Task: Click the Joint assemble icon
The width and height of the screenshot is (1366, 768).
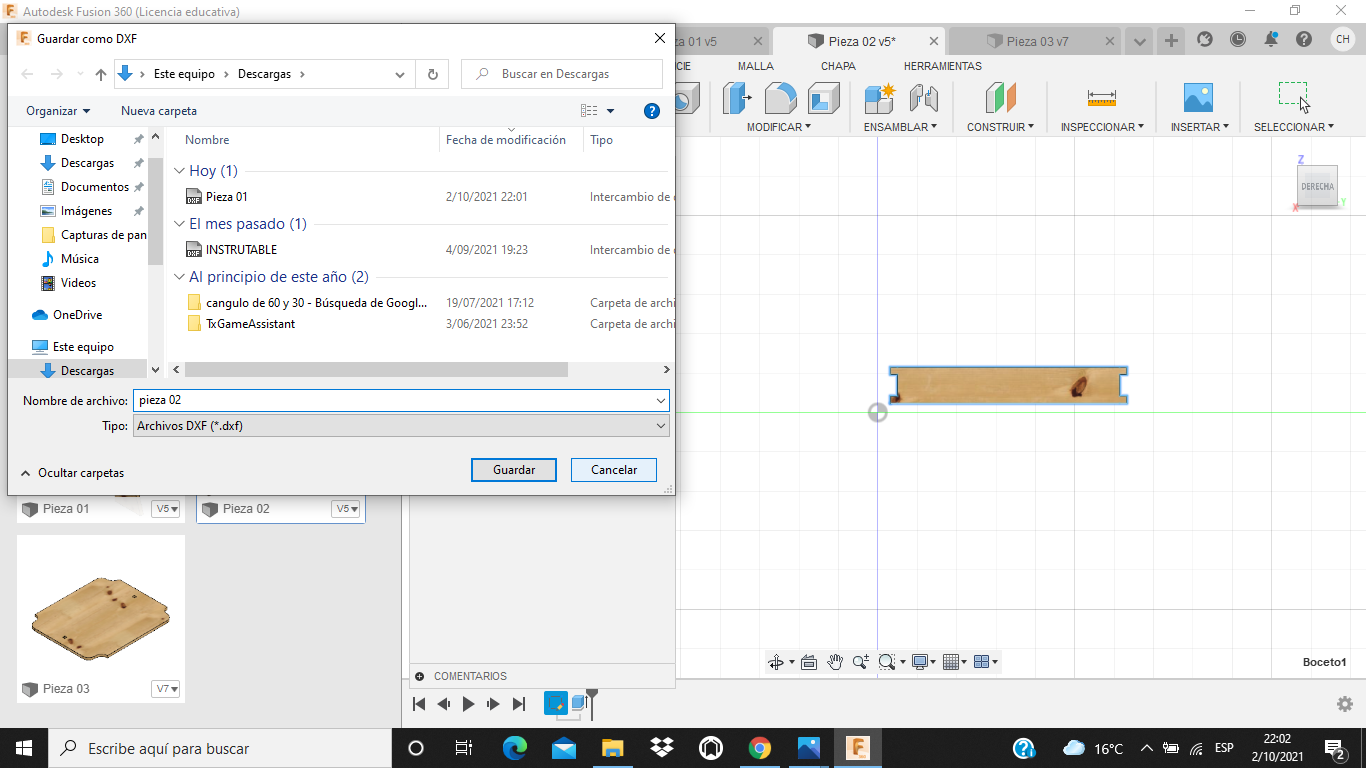Action: pyautogui.click(x=924, y=99)
